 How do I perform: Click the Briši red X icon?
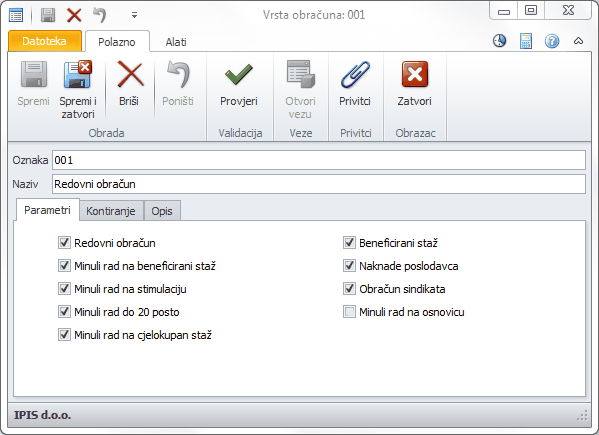tap(130, 74)
